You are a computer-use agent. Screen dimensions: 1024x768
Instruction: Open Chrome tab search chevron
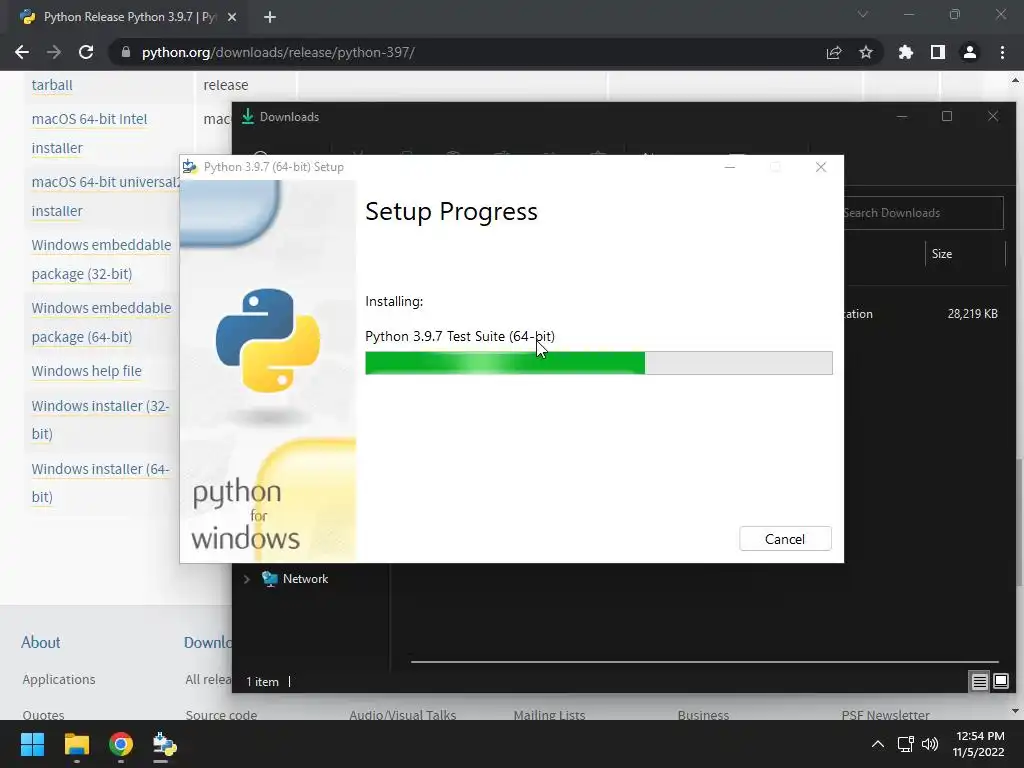coord(863,14)
